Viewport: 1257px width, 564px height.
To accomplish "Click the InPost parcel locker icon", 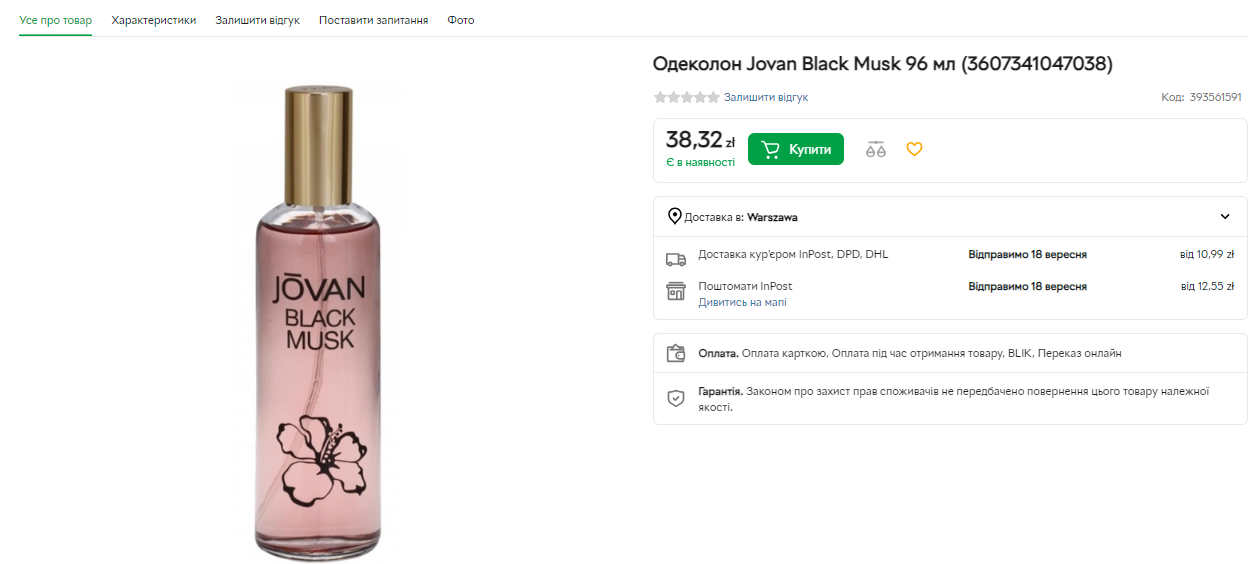I will pyautogui.click(x=676, y=292).
